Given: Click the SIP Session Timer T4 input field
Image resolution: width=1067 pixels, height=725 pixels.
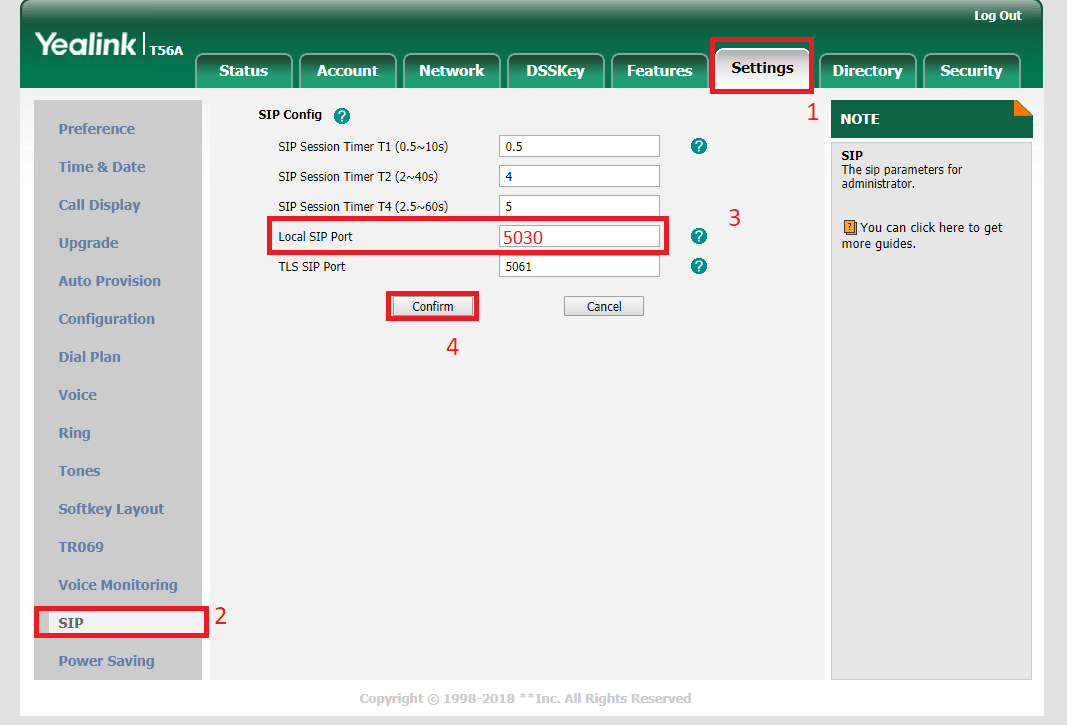Looking at the screenshot, I should pyautogui.click(x=579, y=206).
